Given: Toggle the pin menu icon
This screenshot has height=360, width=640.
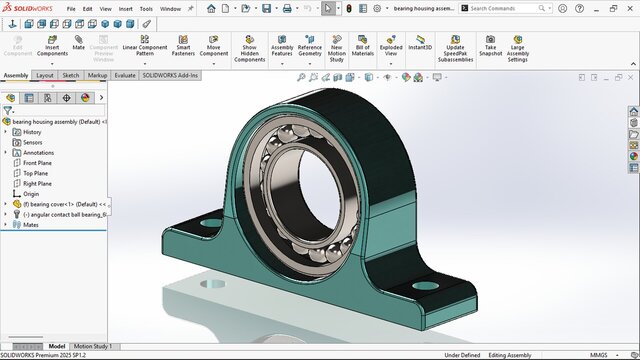Looking at the screenshot, I should (191, 8).
